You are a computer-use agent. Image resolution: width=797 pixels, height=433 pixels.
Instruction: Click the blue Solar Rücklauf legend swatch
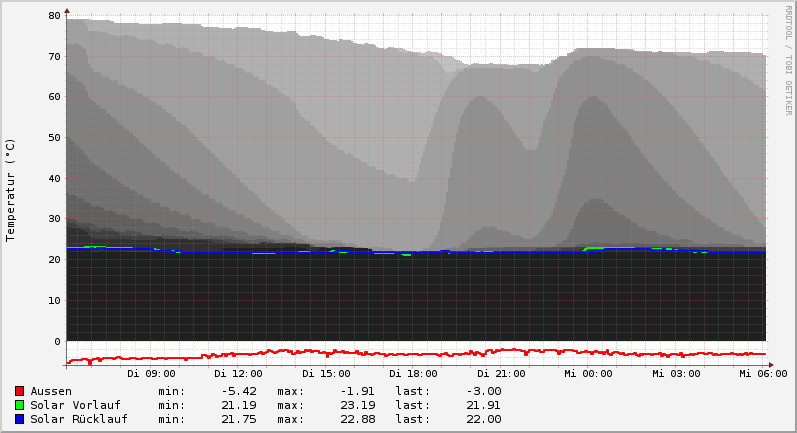[19, 419]
